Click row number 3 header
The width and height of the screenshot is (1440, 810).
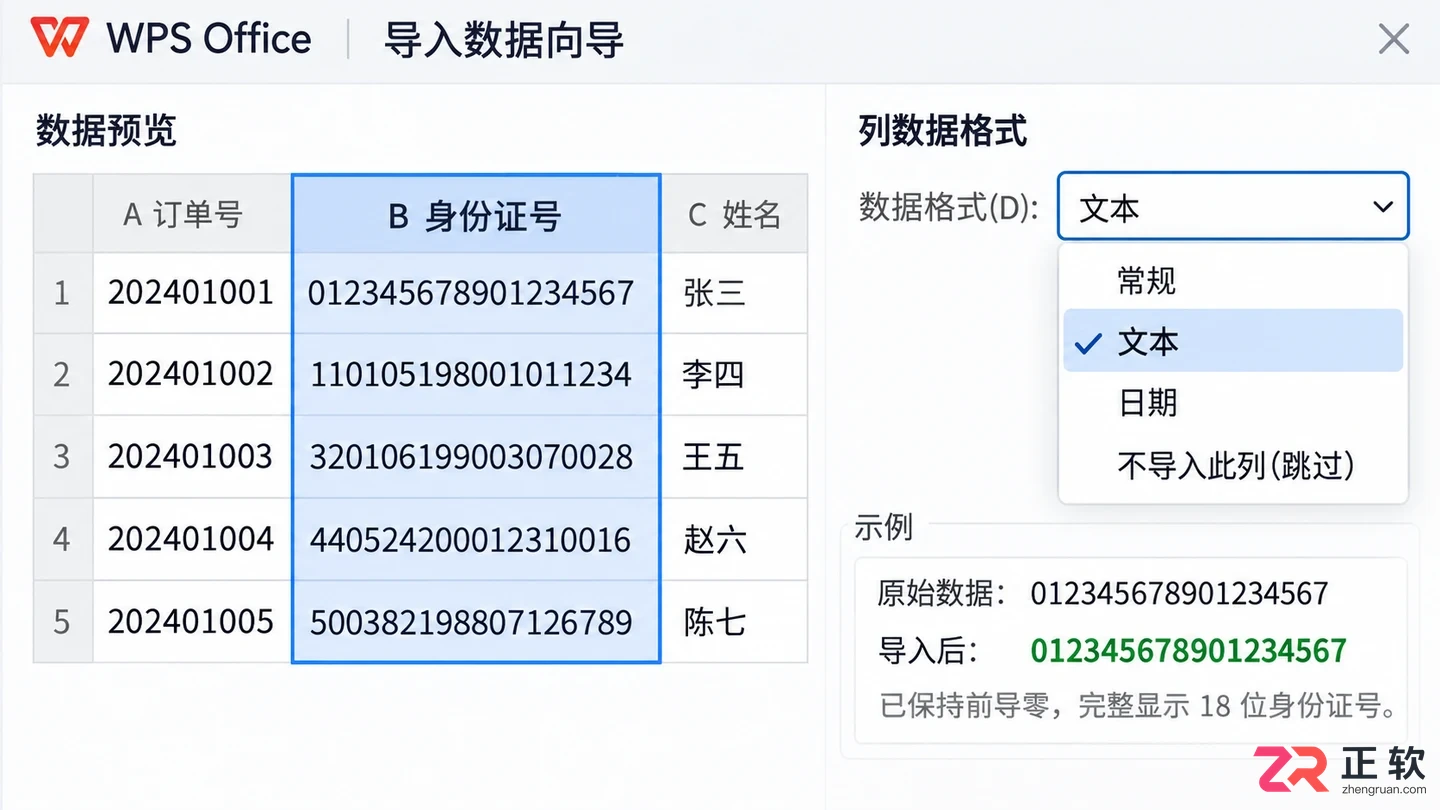(x=63, y=457)
